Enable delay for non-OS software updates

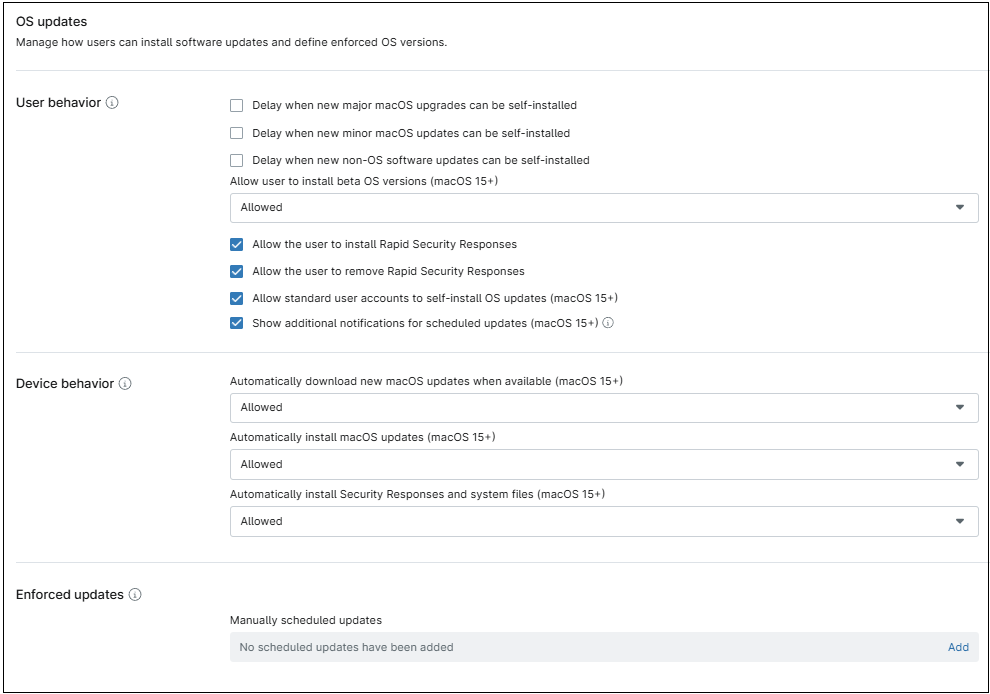pyautogui.click(x=235, y=159)
